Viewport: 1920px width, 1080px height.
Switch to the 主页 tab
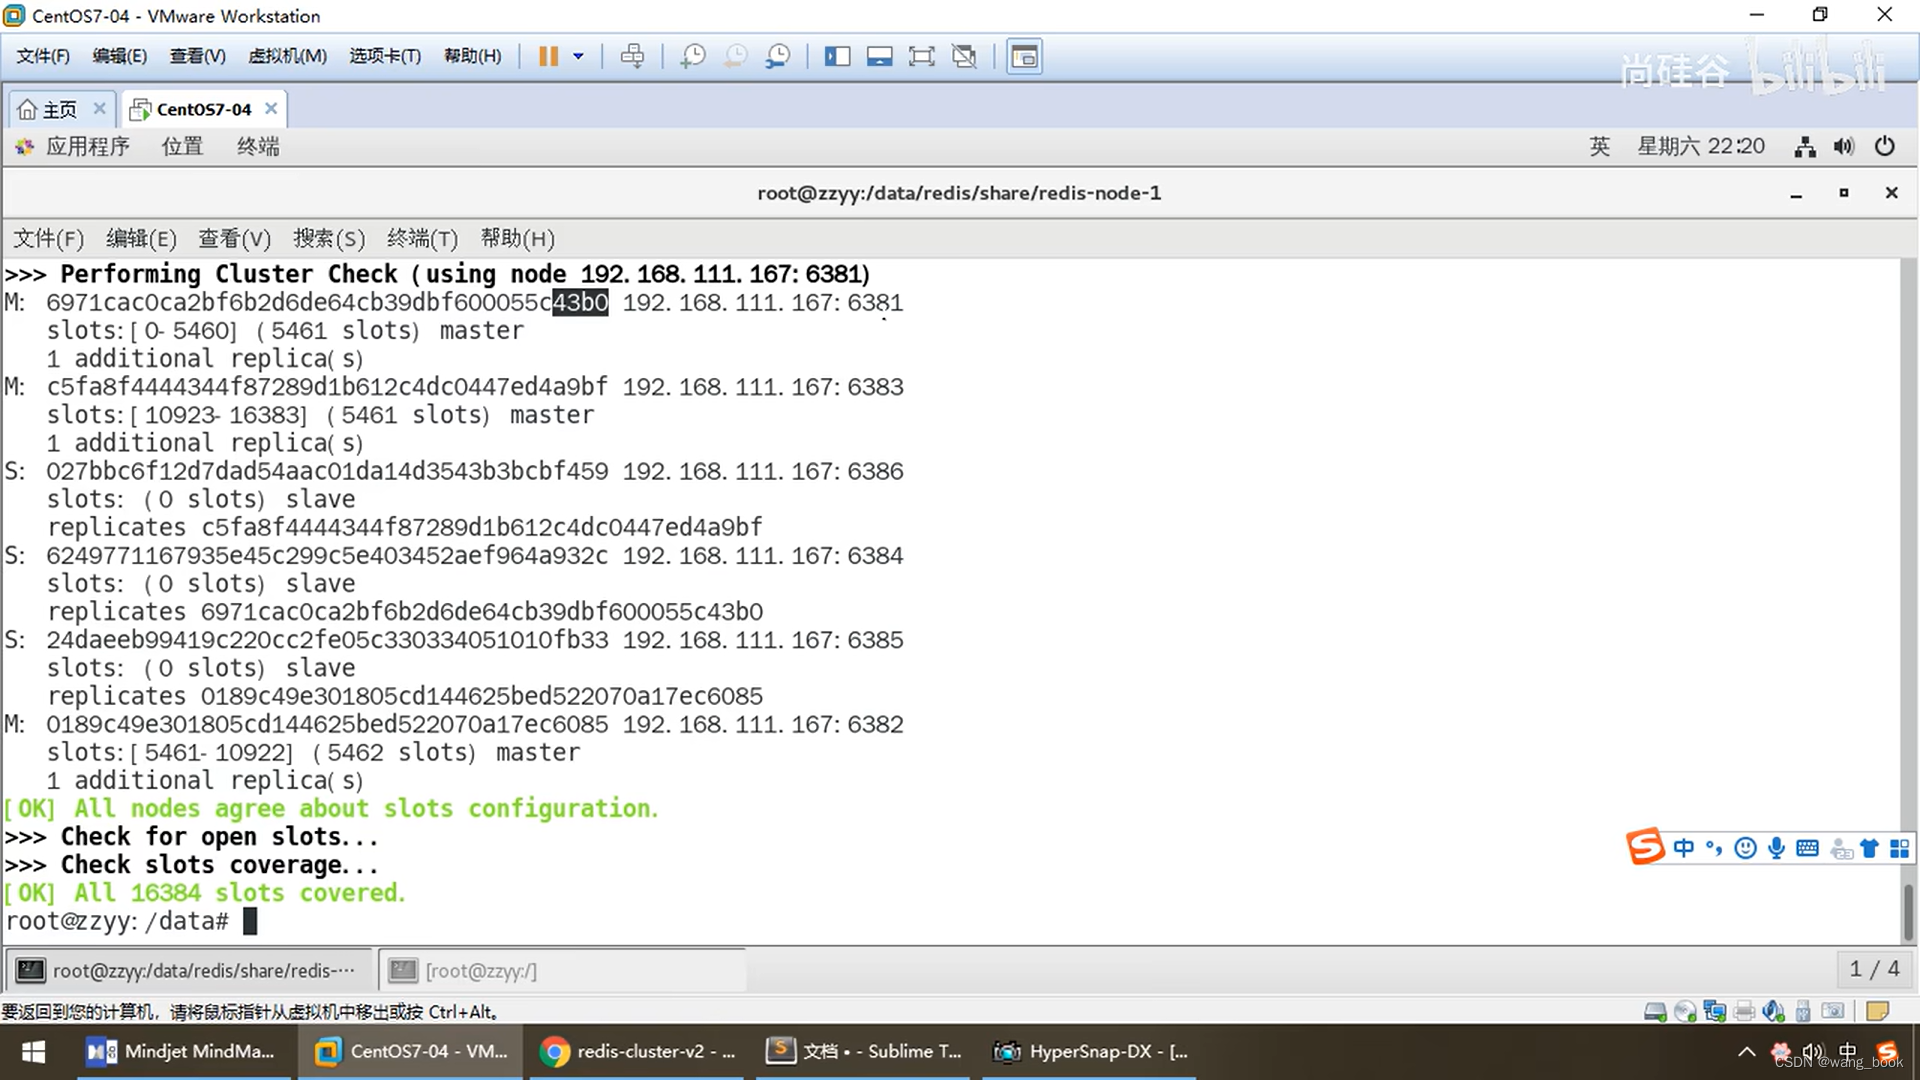(x=59, y=109)
